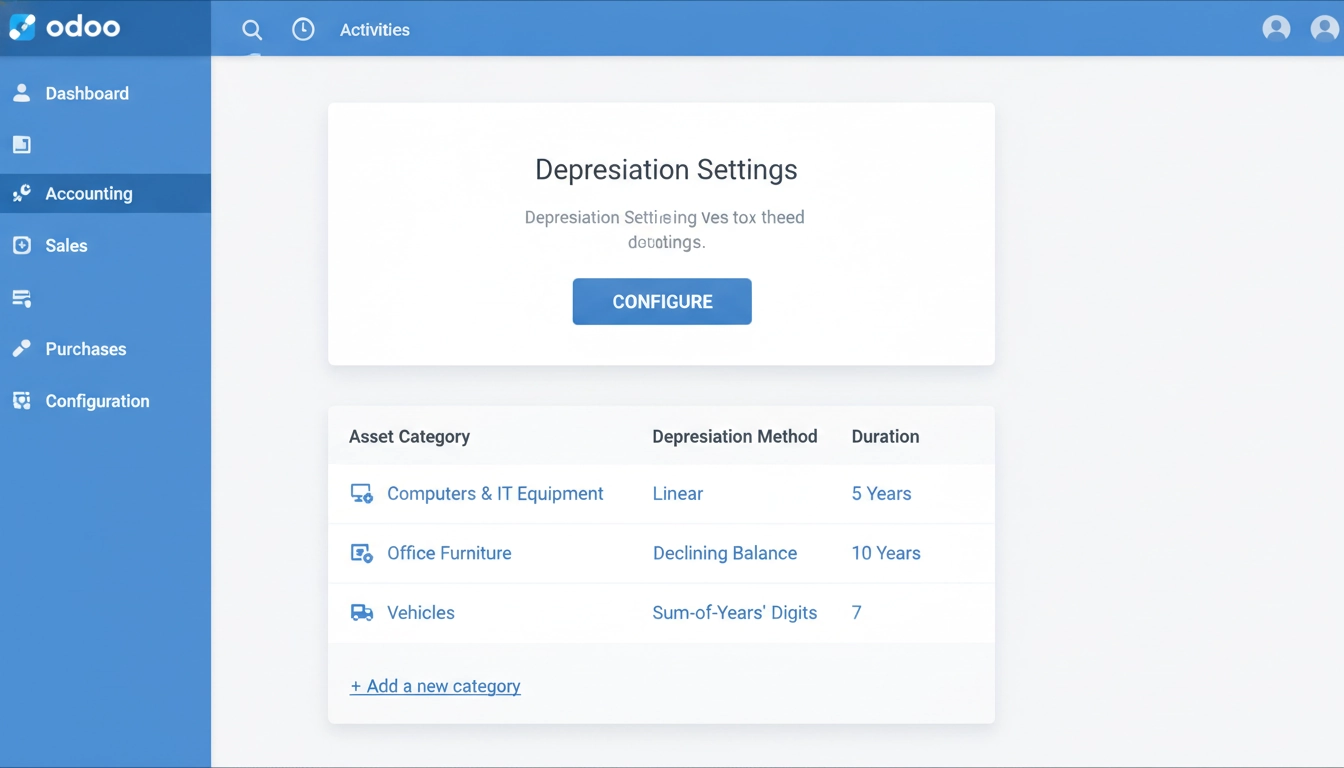
Task: Click the Sales plus-box icon
Action: click(21, 245)
